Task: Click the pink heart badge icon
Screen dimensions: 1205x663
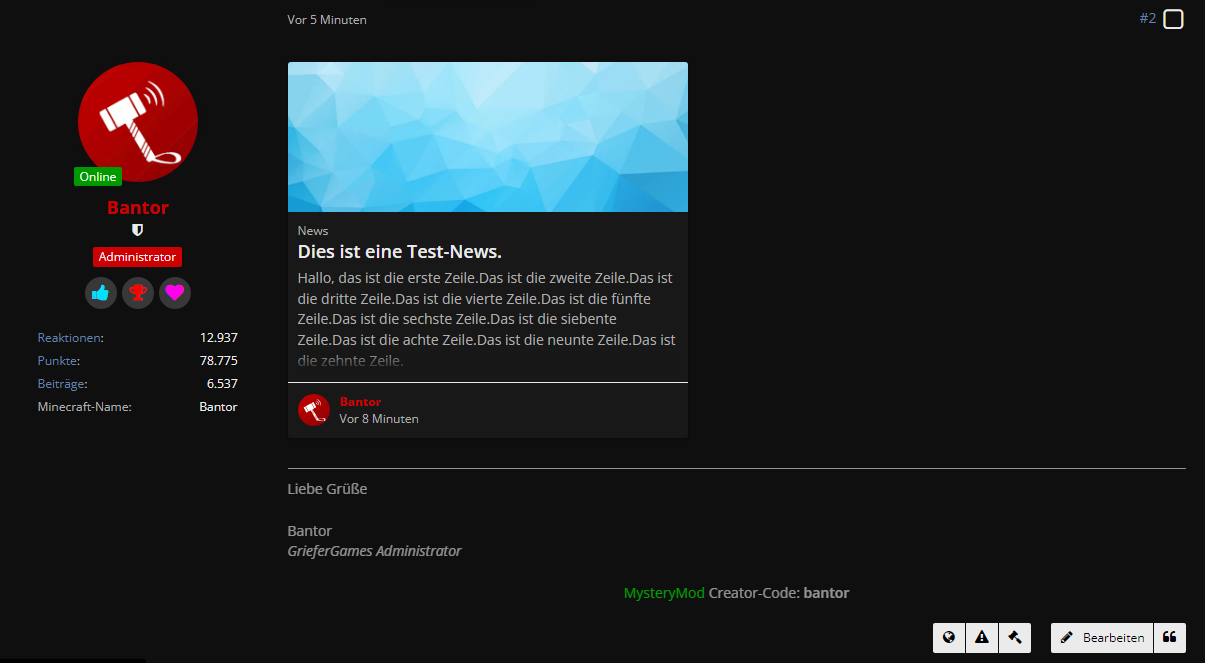Action: coord(175,293)
